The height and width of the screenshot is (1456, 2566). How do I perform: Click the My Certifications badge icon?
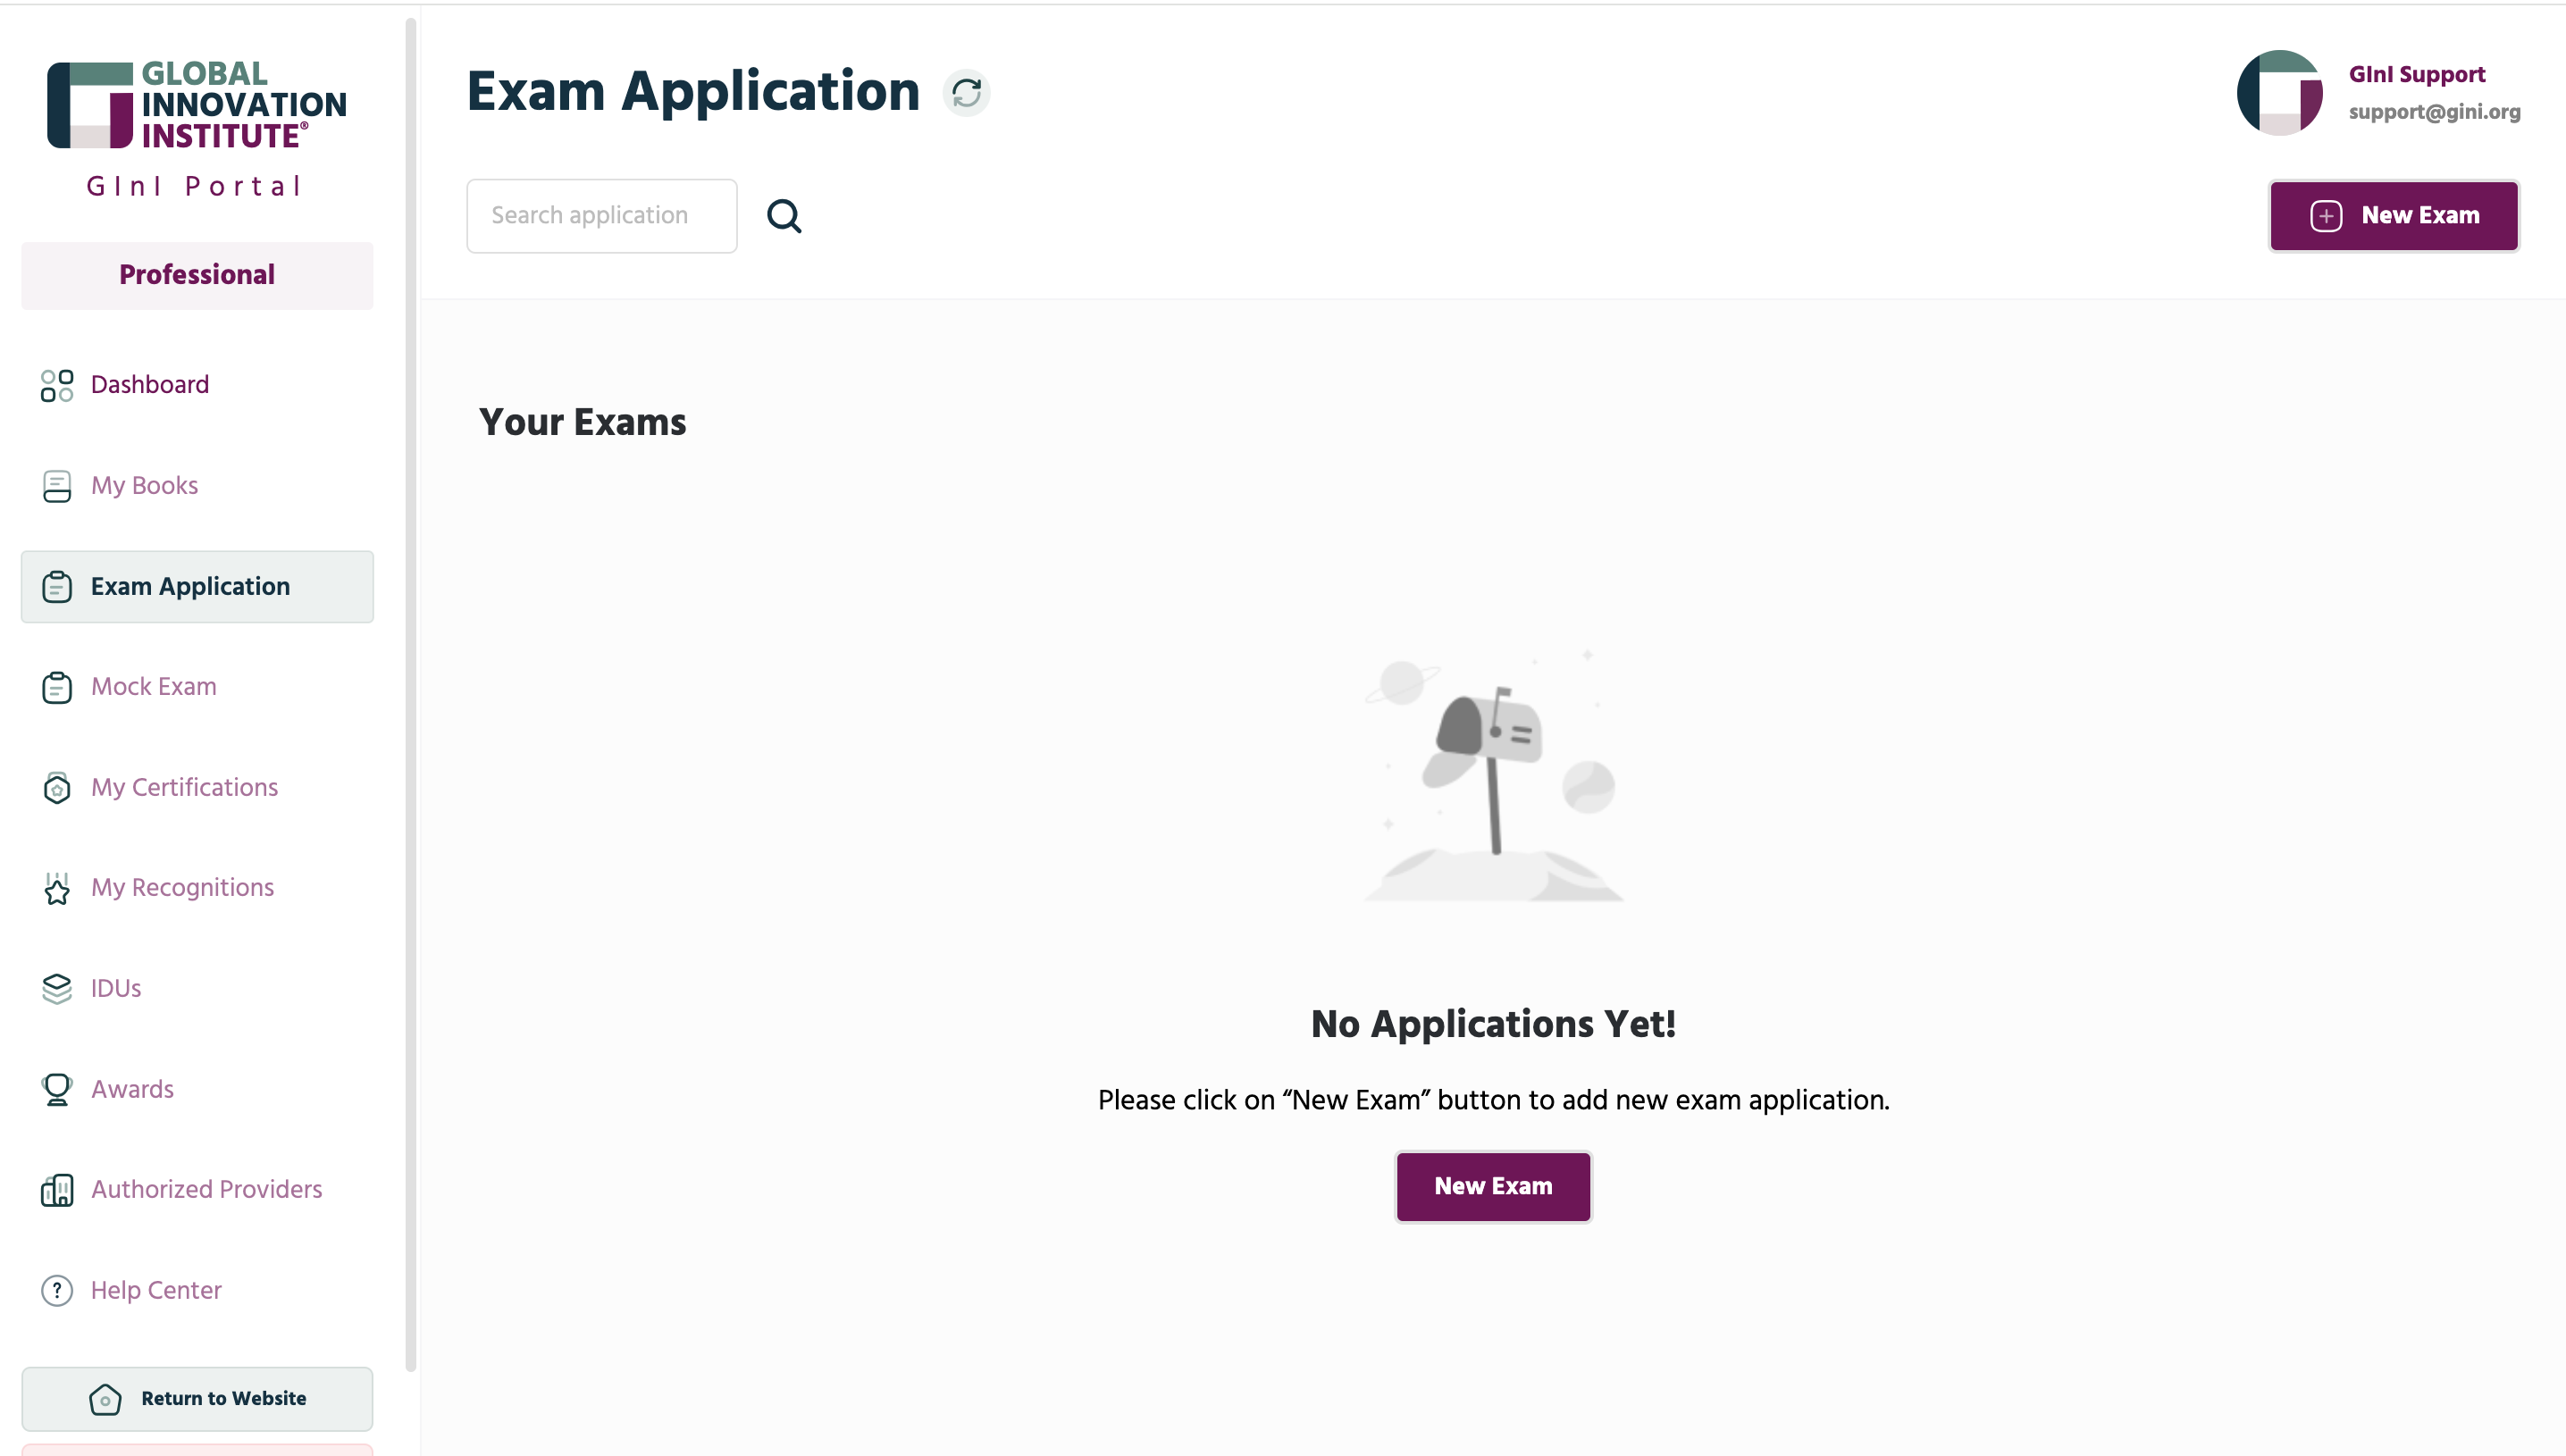pos(57,788)
